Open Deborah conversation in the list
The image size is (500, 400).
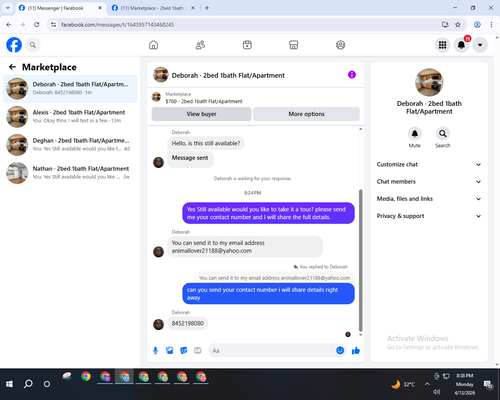click(70, 89)
